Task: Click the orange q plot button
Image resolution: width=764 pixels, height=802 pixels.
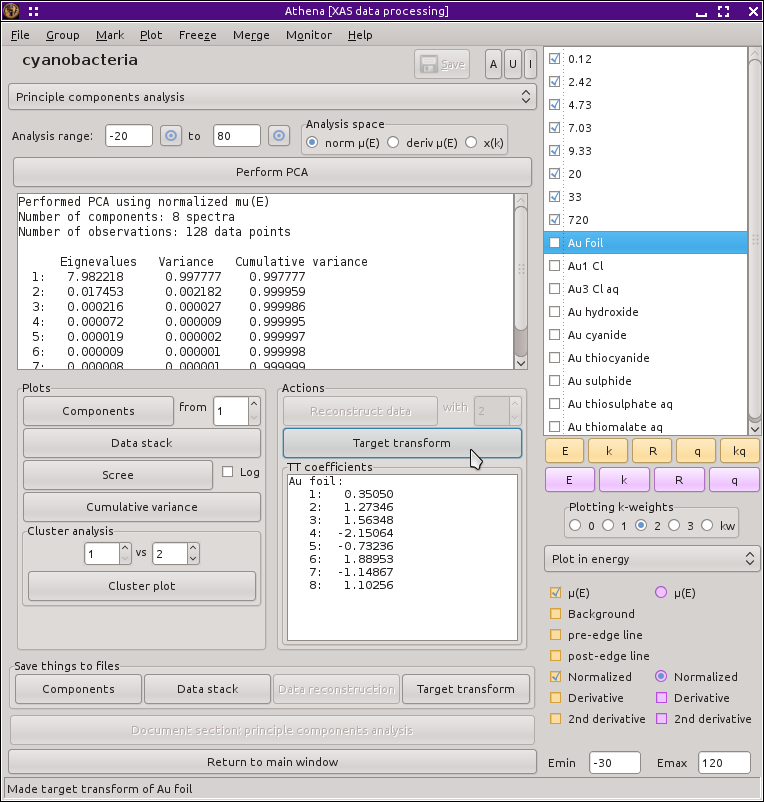Action: pos(697,451)
